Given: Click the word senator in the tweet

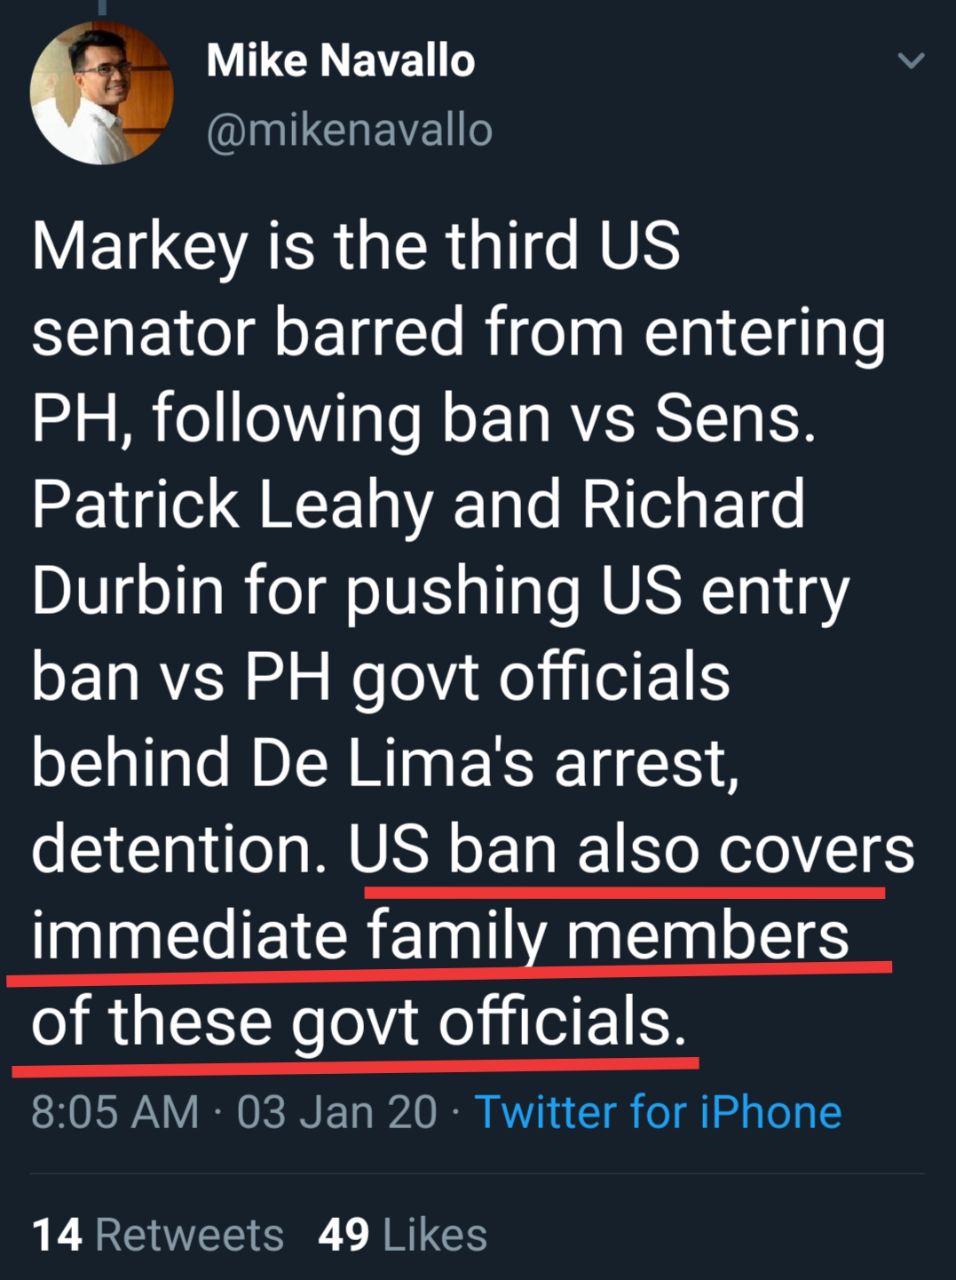Looking at the screenshot, I should (x=143, y=334).
